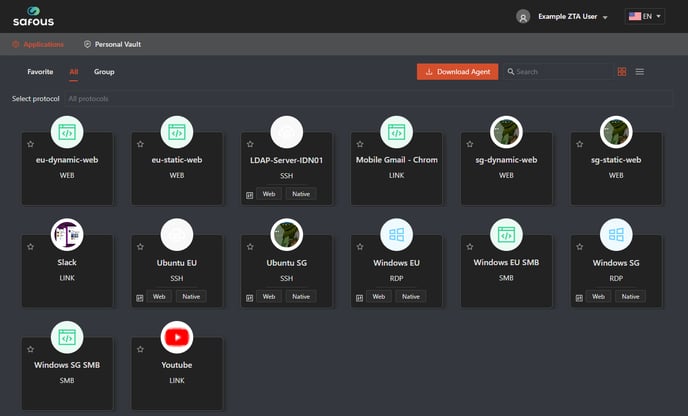Open the Youtube application icon
688x416 pixels.
click(x=177, y=337)
